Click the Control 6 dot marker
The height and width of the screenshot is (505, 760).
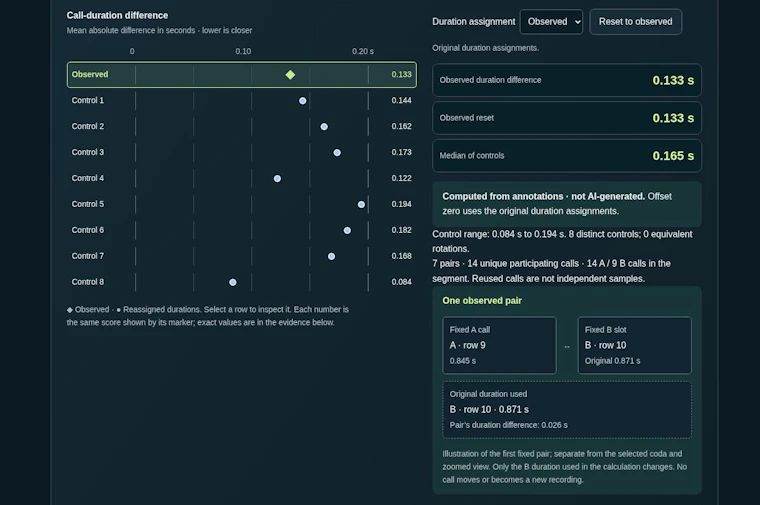(347, 231)
